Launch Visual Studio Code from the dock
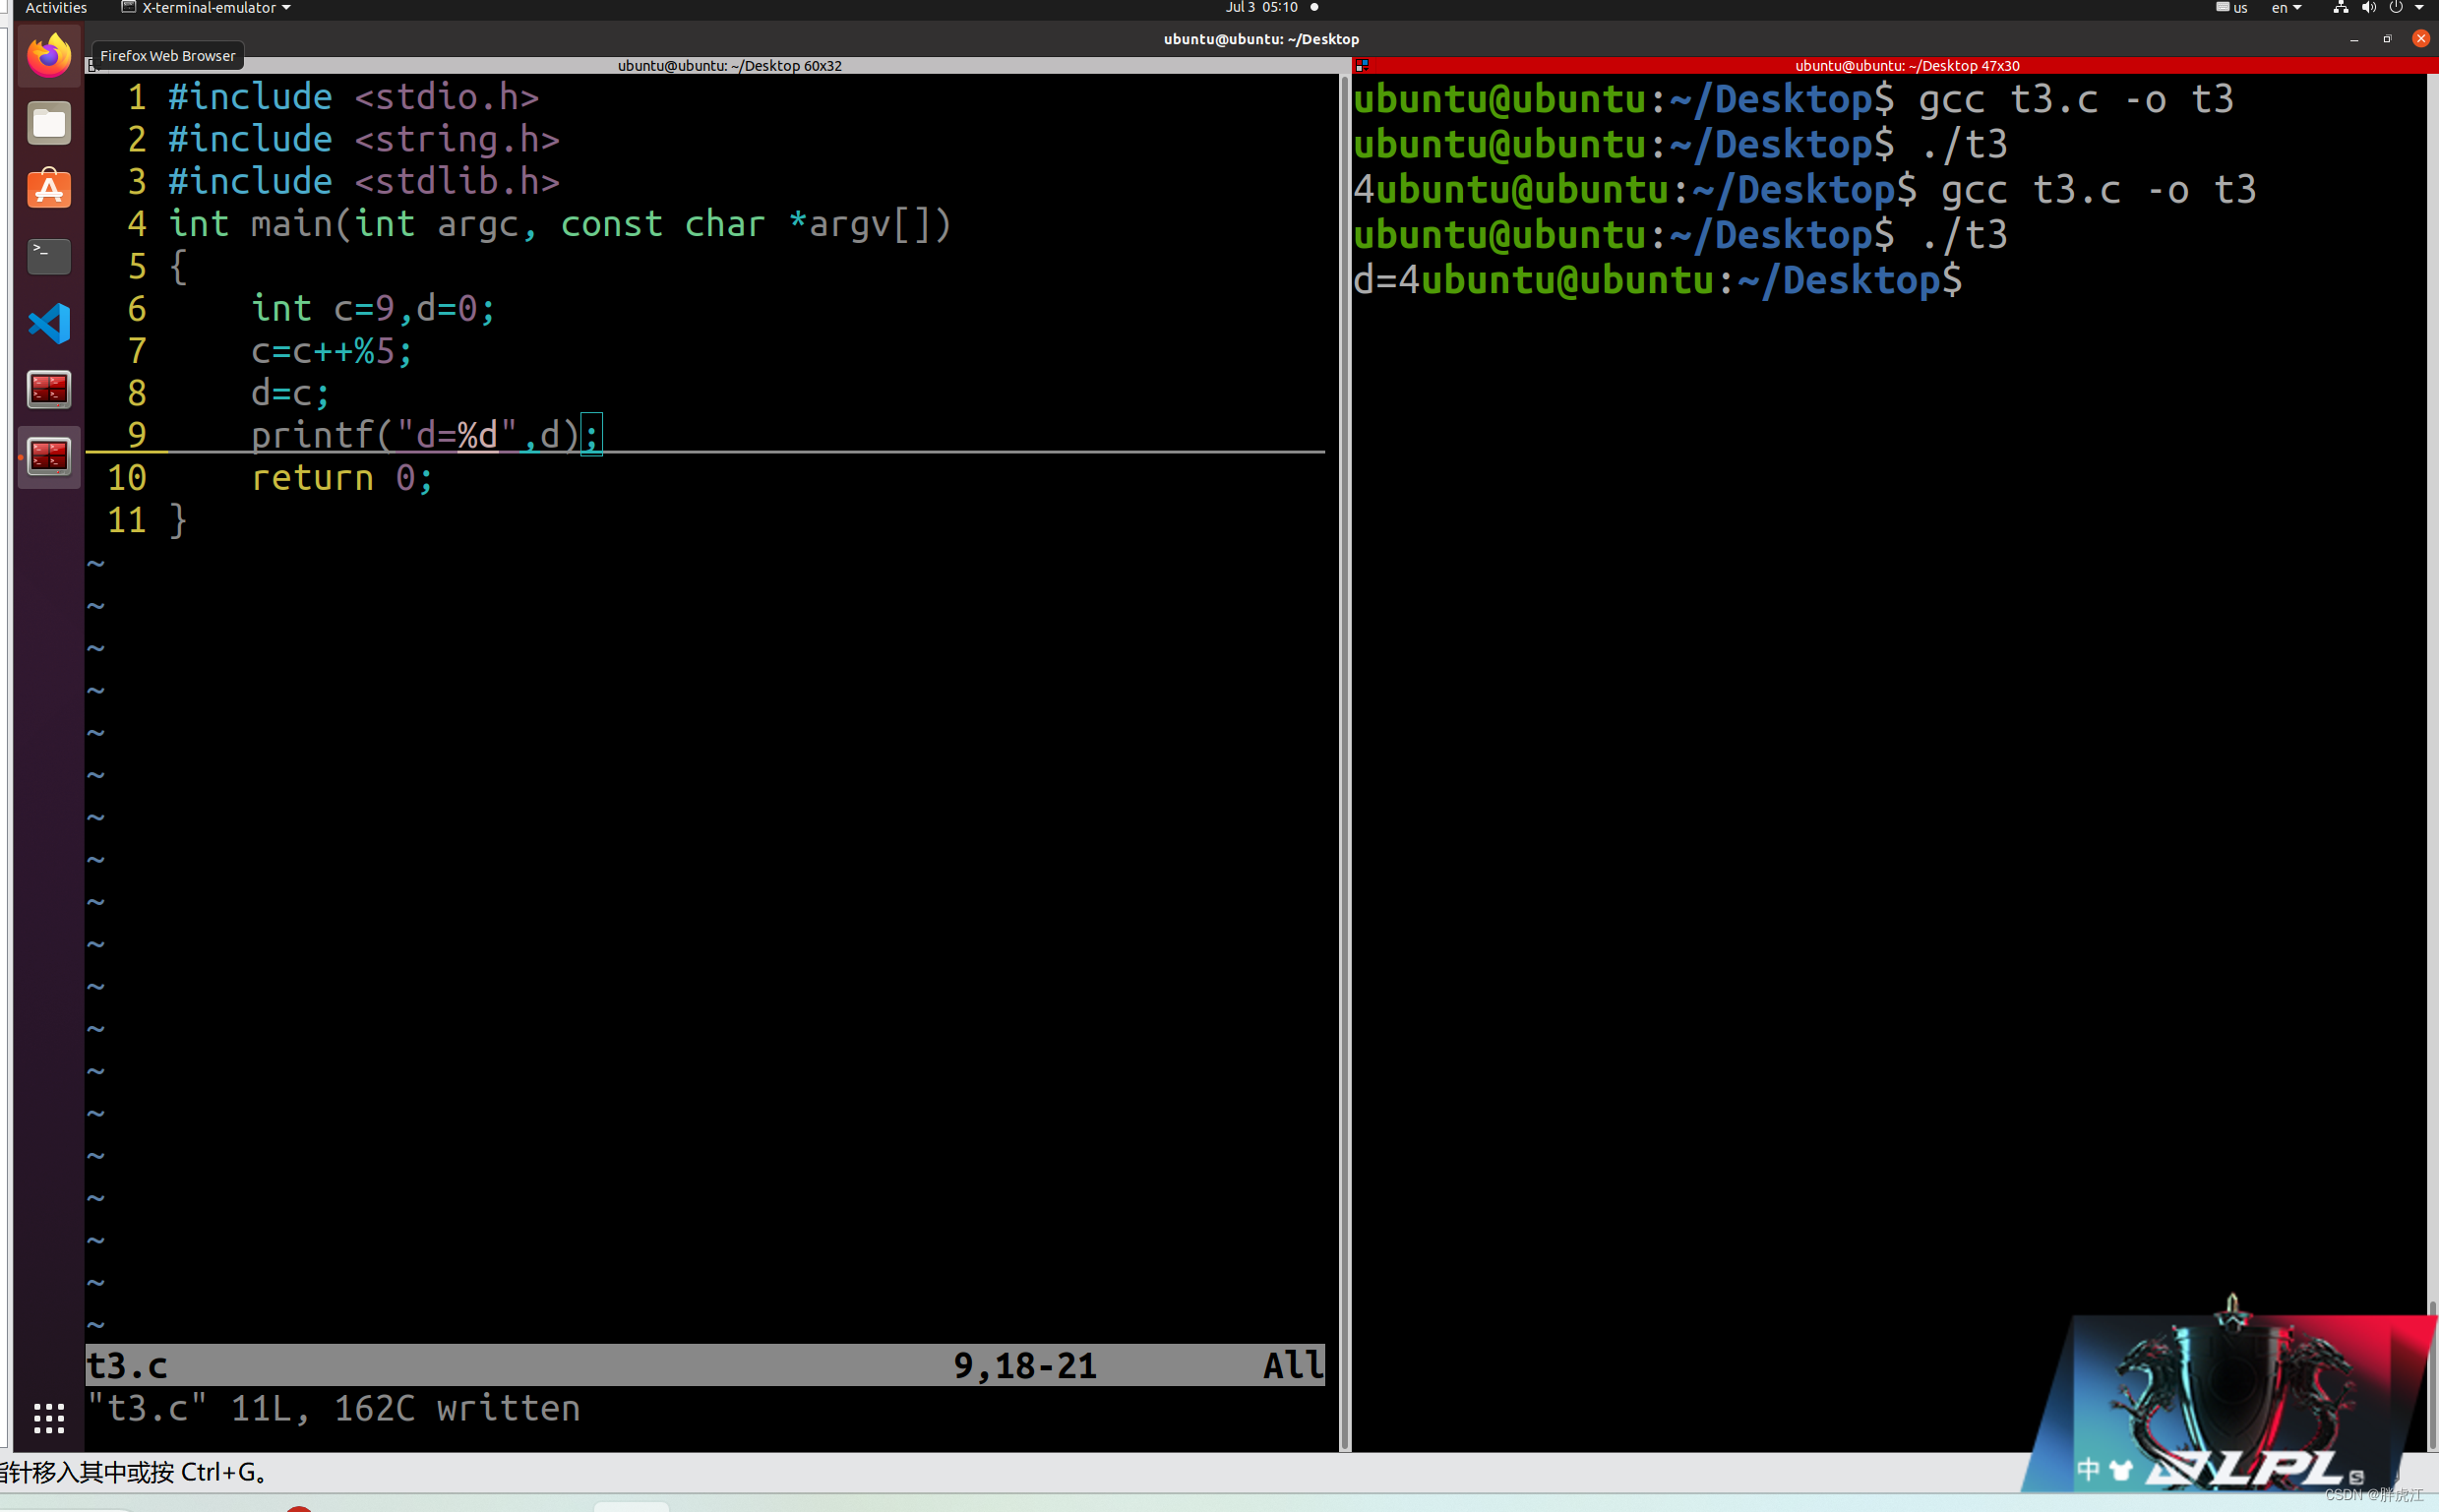Image resolution: width=2439 pixels, height=1512 pixels. point(48,323)
